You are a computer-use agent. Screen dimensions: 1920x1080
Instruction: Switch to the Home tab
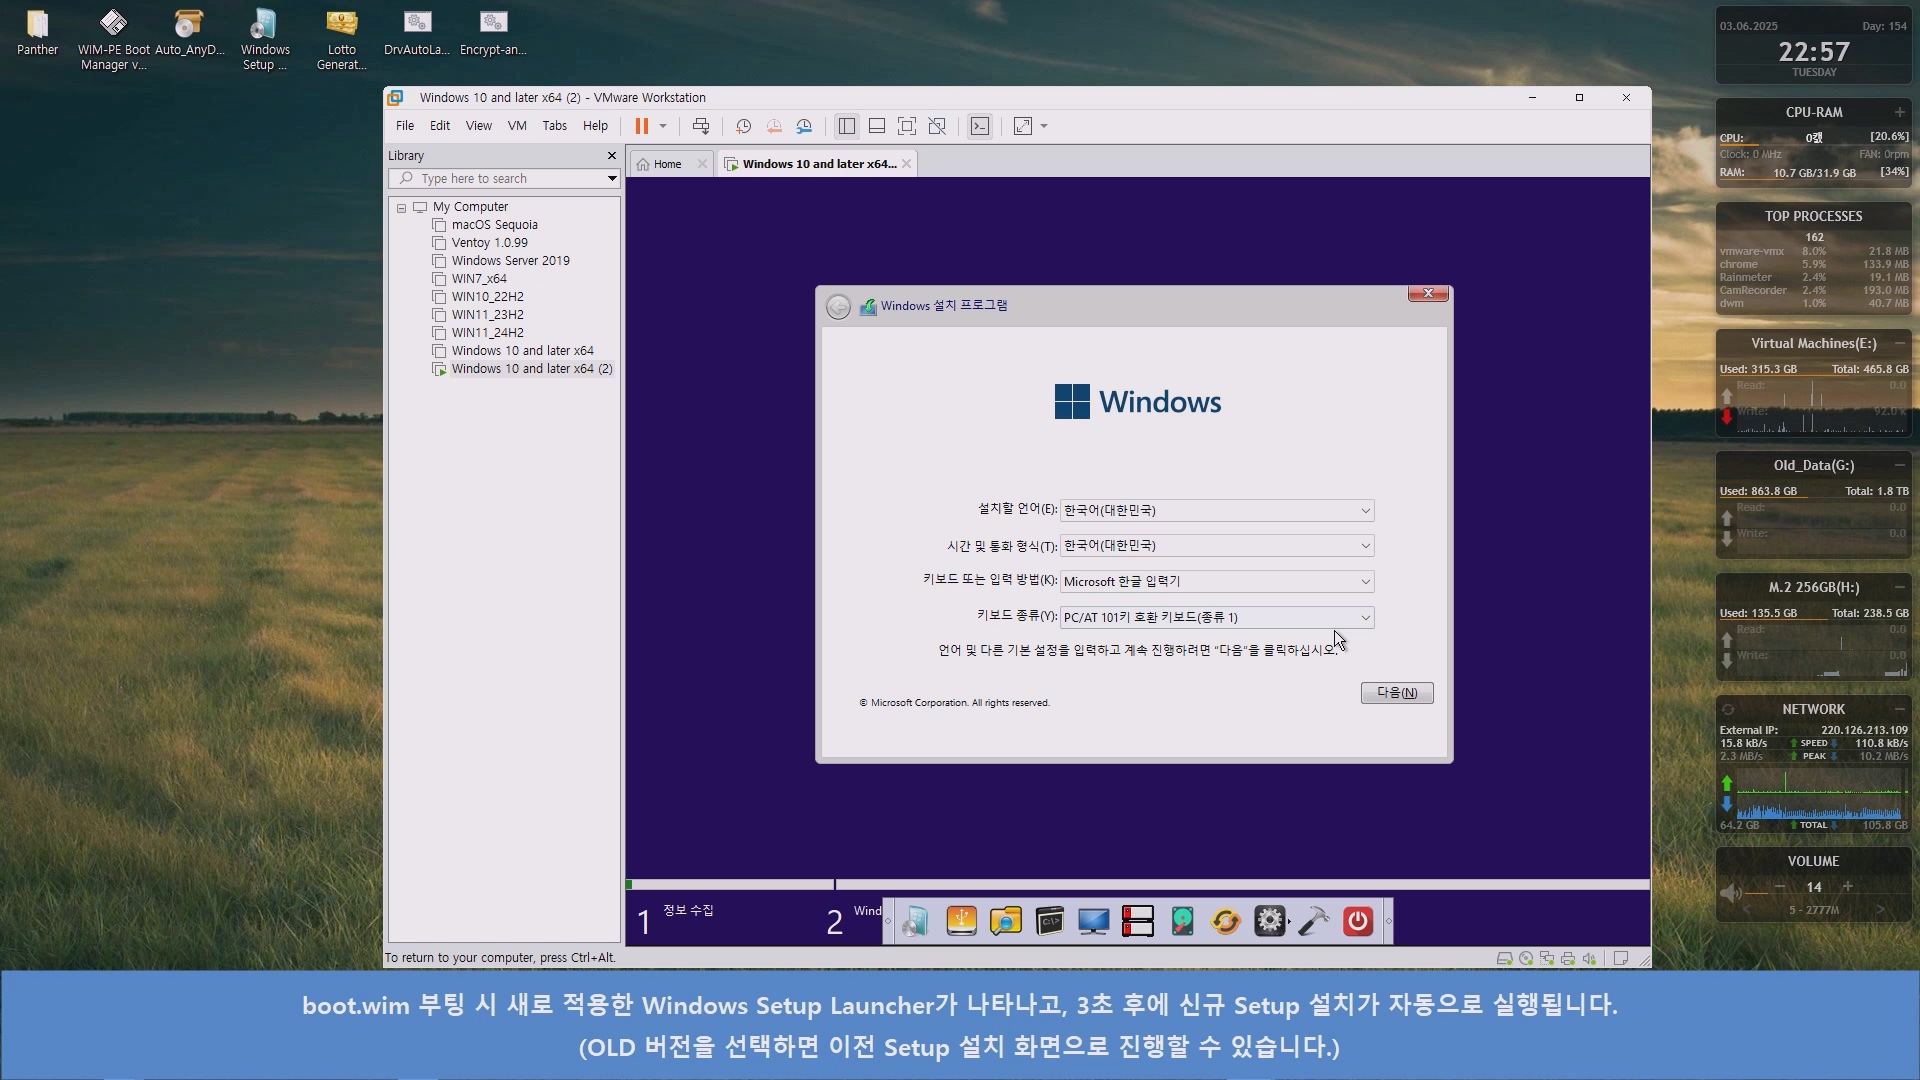[667, 164]
